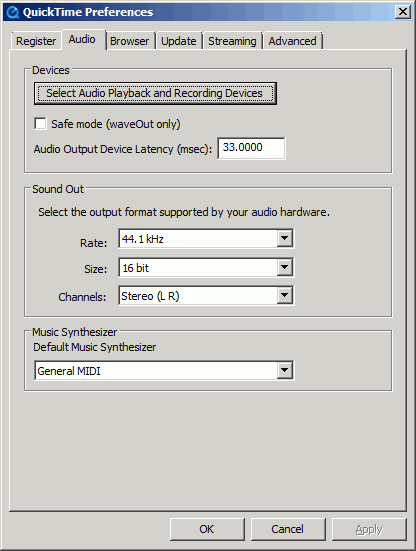The height and width of the screenshot is (551, 416).
Task: Expand the Size dropdown arrow
Action: point(285,267)
